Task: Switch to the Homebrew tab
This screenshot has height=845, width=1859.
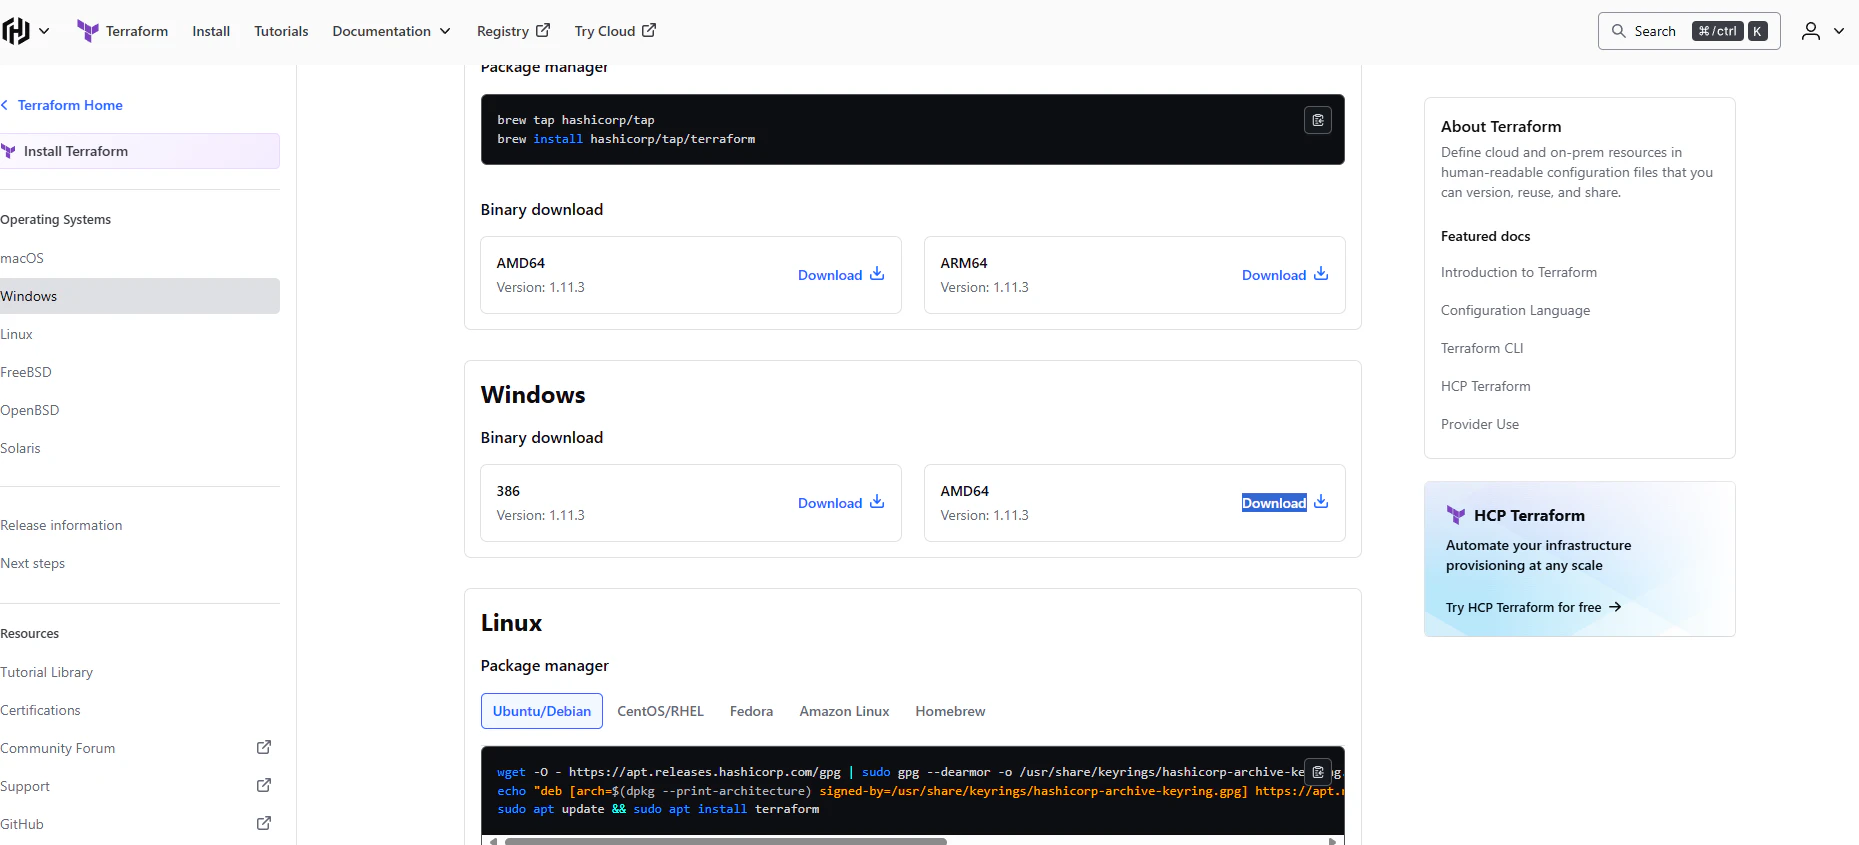Action: [950, 711]
